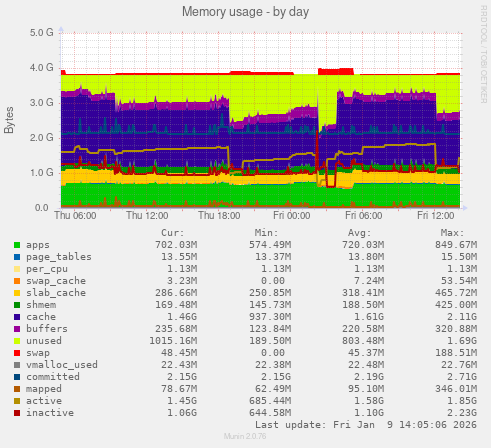Click the apps green legend swatch

[17, 245]
